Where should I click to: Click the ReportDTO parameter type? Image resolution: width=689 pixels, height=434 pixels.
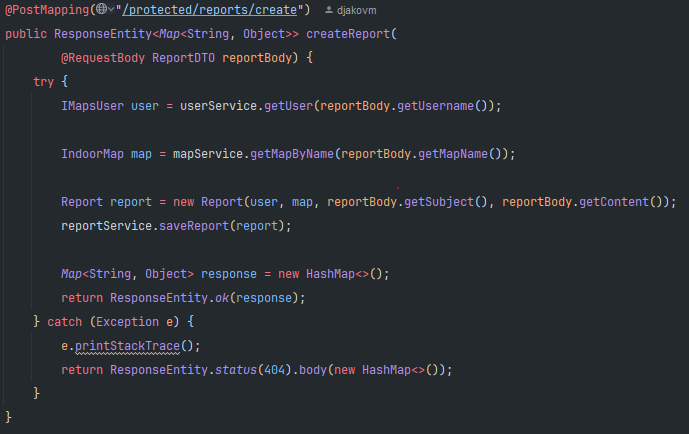(183, 58)
